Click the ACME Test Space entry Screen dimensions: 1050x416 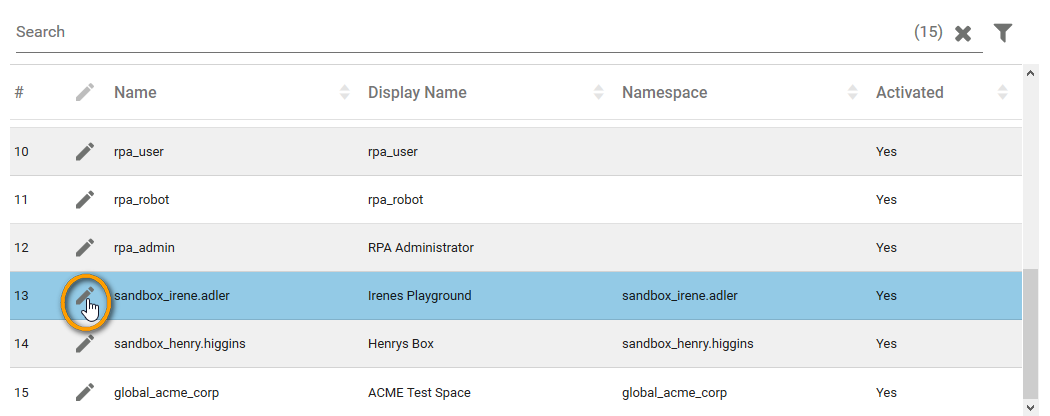[419, 392]
